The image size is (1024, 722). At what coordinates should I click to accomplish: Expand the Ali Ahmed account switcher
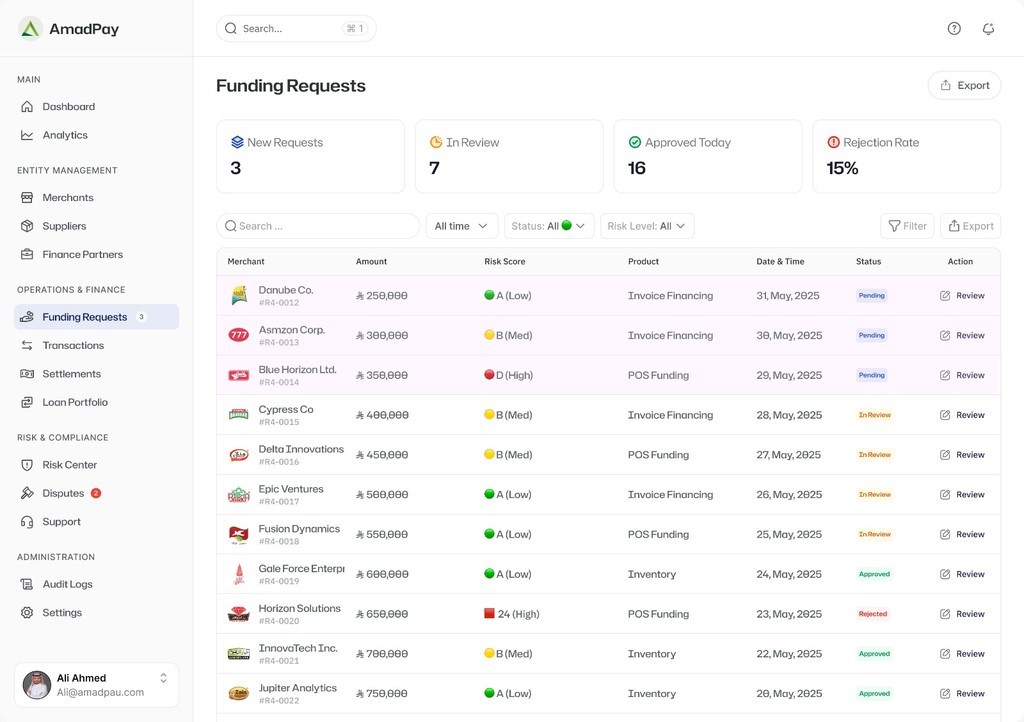[164, 678]
